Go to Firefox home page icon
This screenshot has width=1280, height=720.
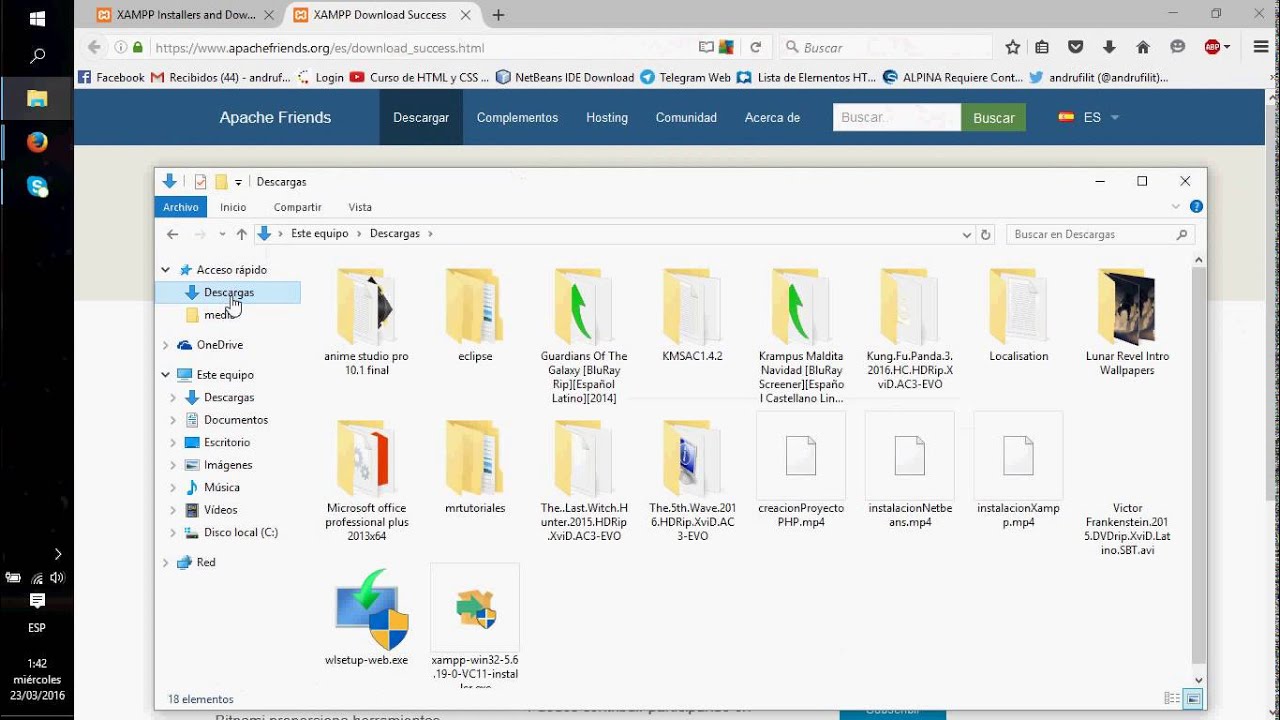click(x=1143, y=47)
